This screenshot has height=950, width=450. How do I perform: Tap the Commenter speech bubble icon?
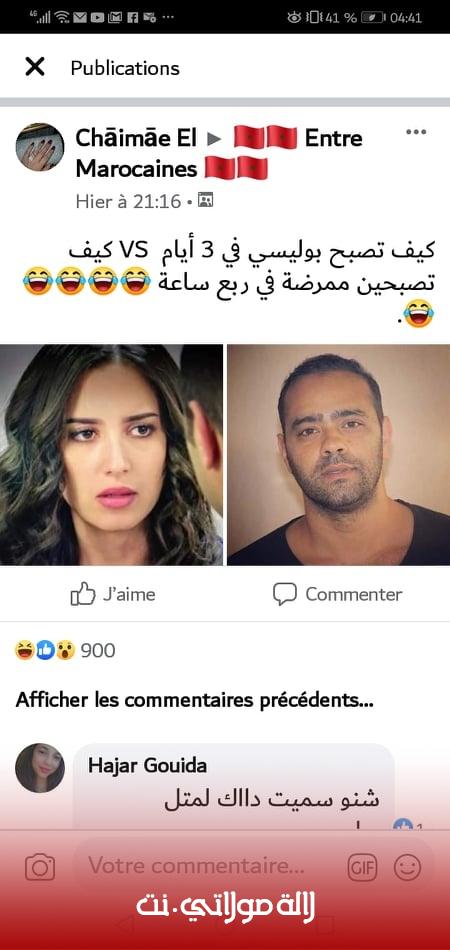coord(285,594)
